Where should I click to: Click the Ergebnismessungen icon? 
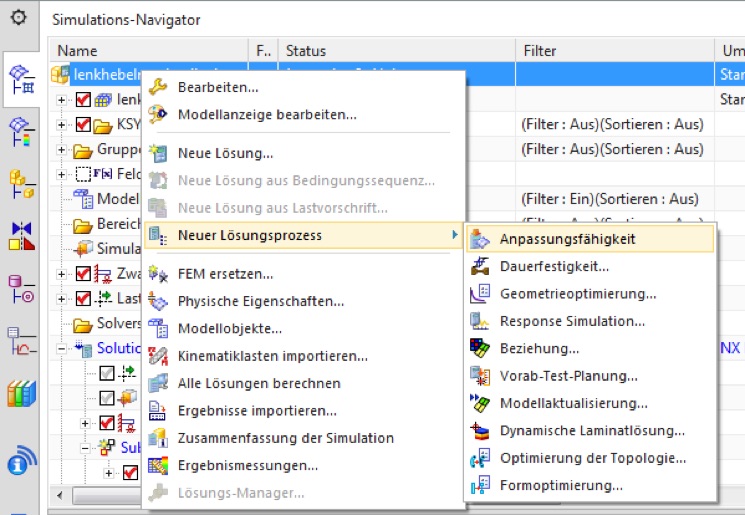tap(158, 465)
